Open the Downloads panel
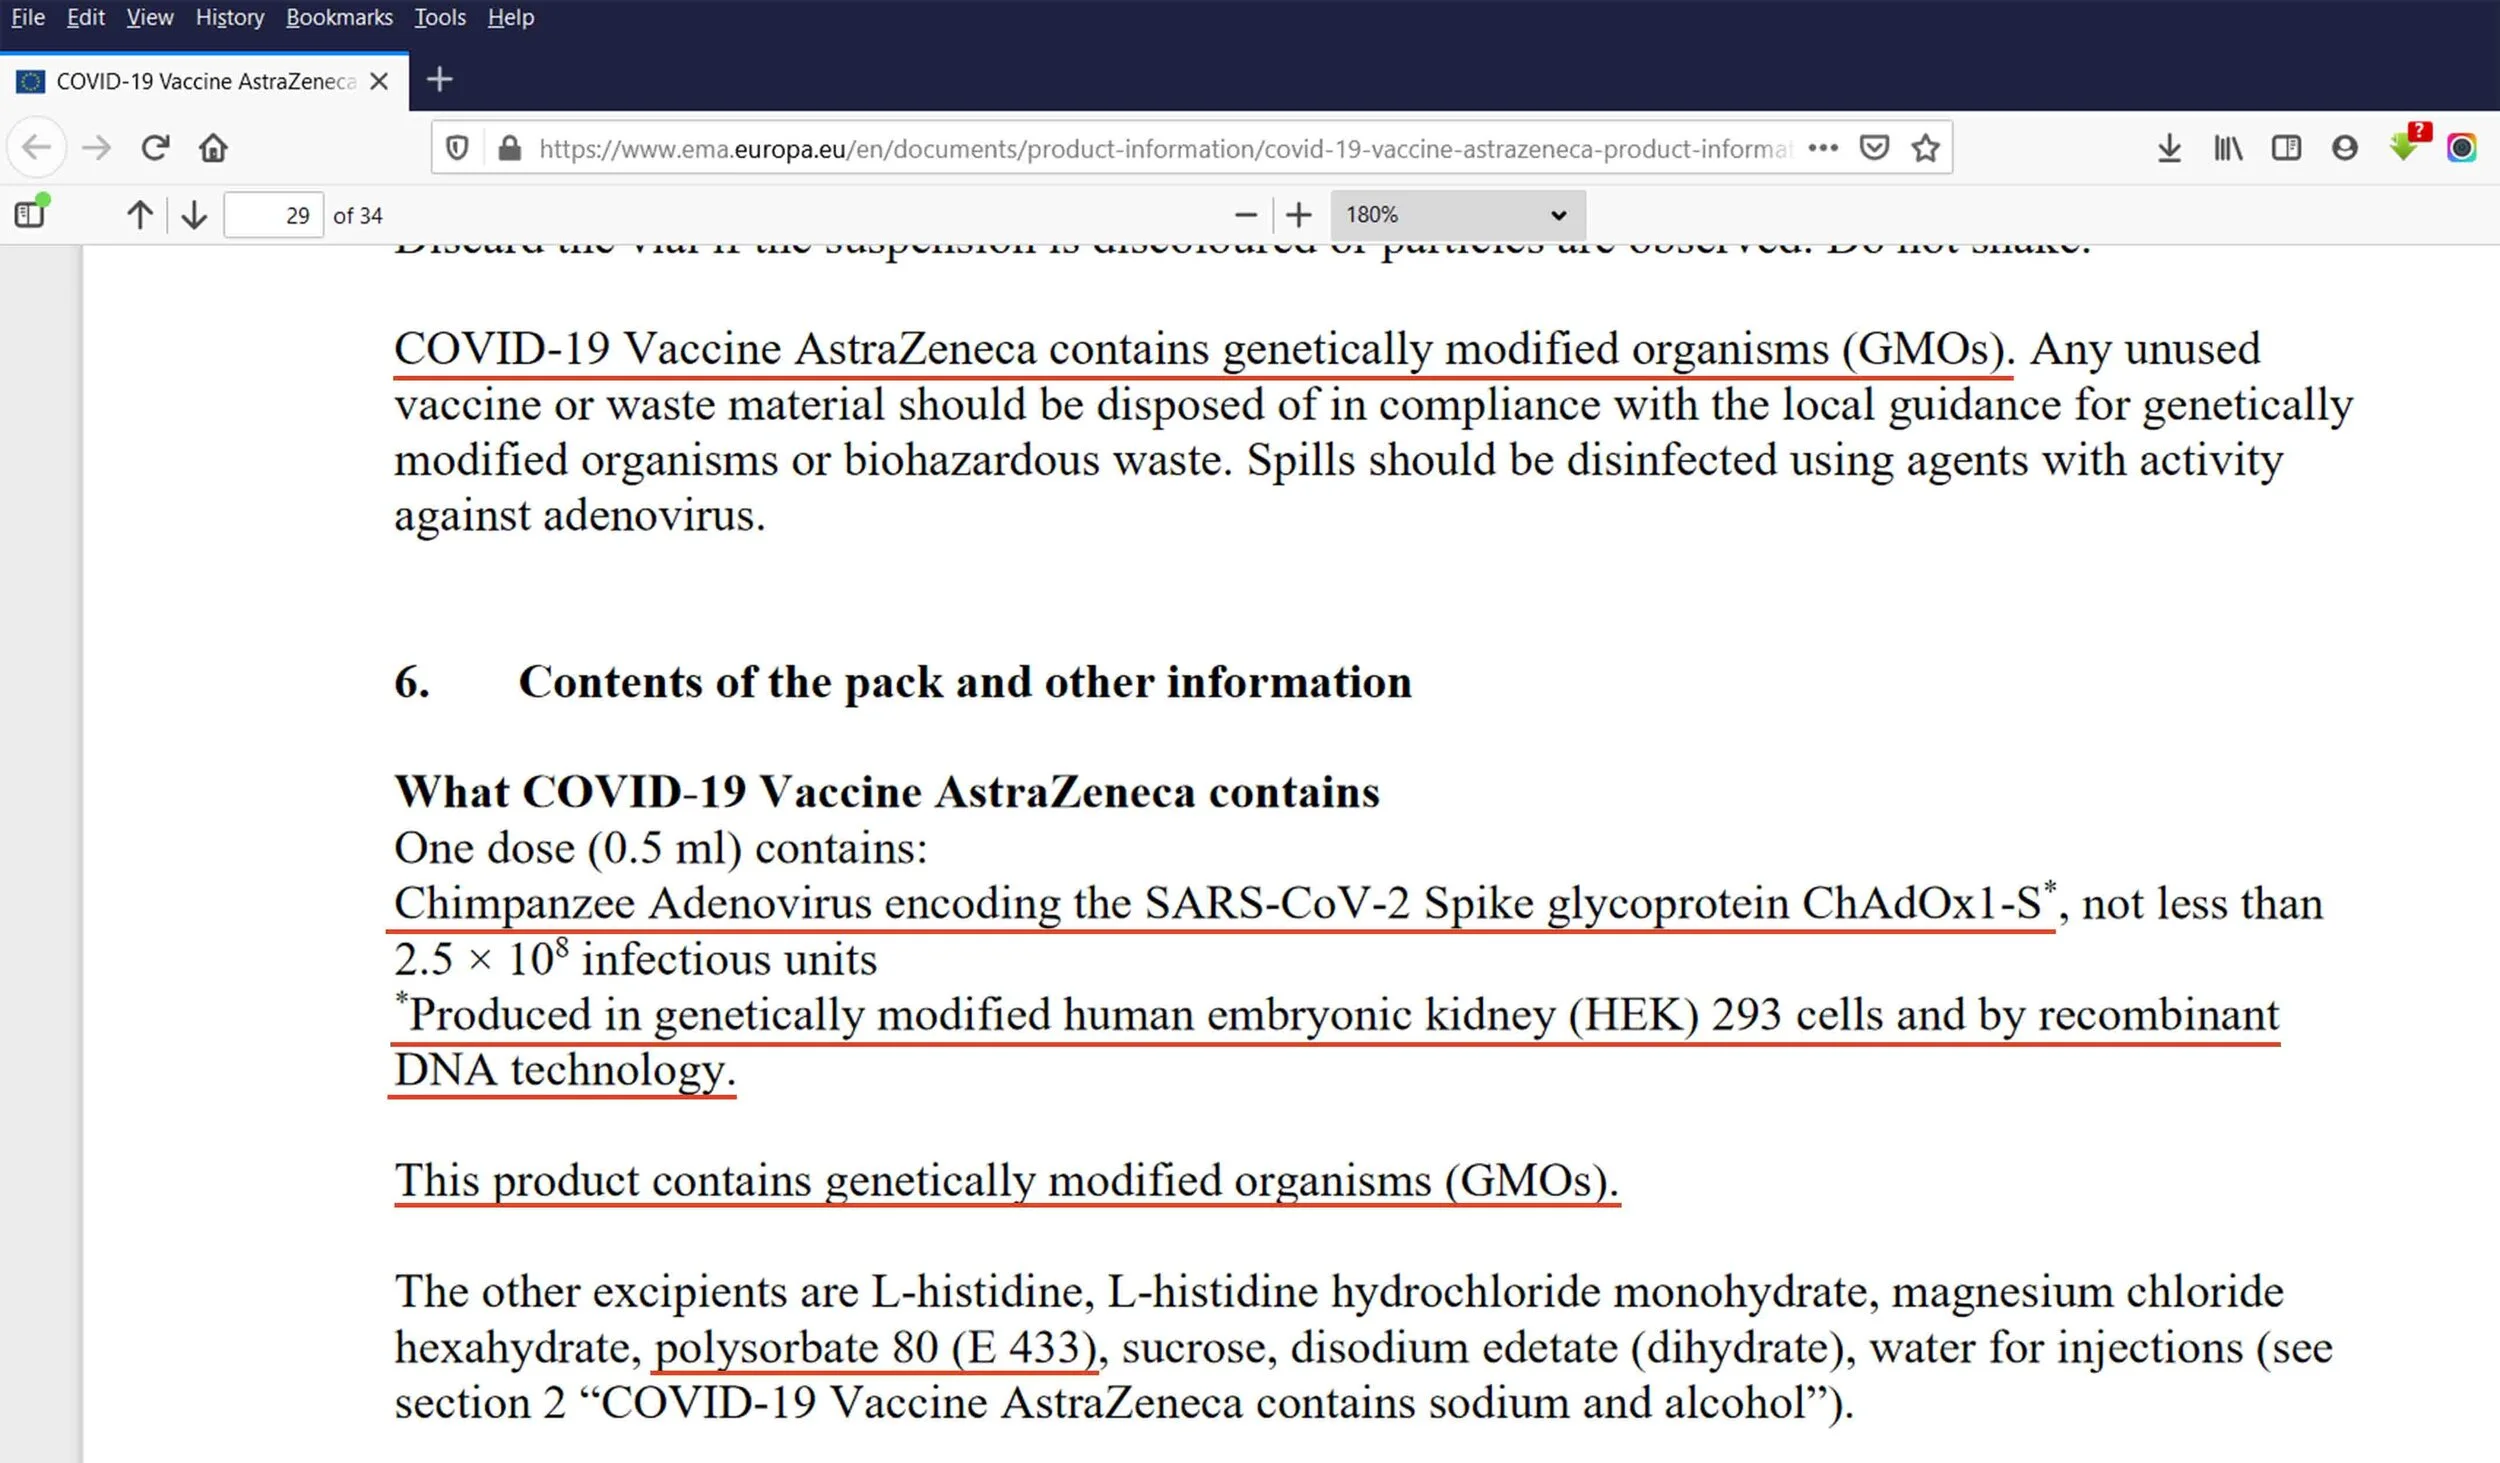Image resolution: width=2500 pixels, height=1463 pixels. click(2169, 148)
